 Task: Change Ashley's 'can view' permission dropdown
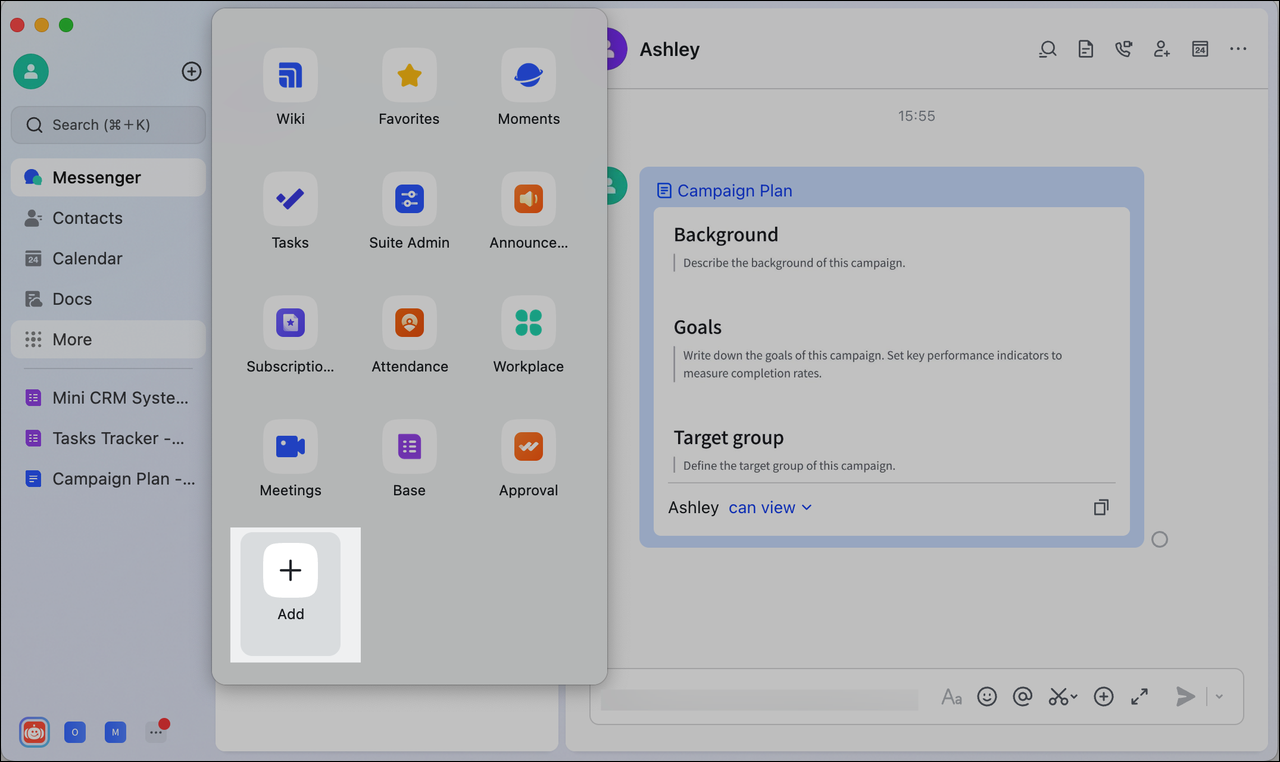[x=770, y=507]
